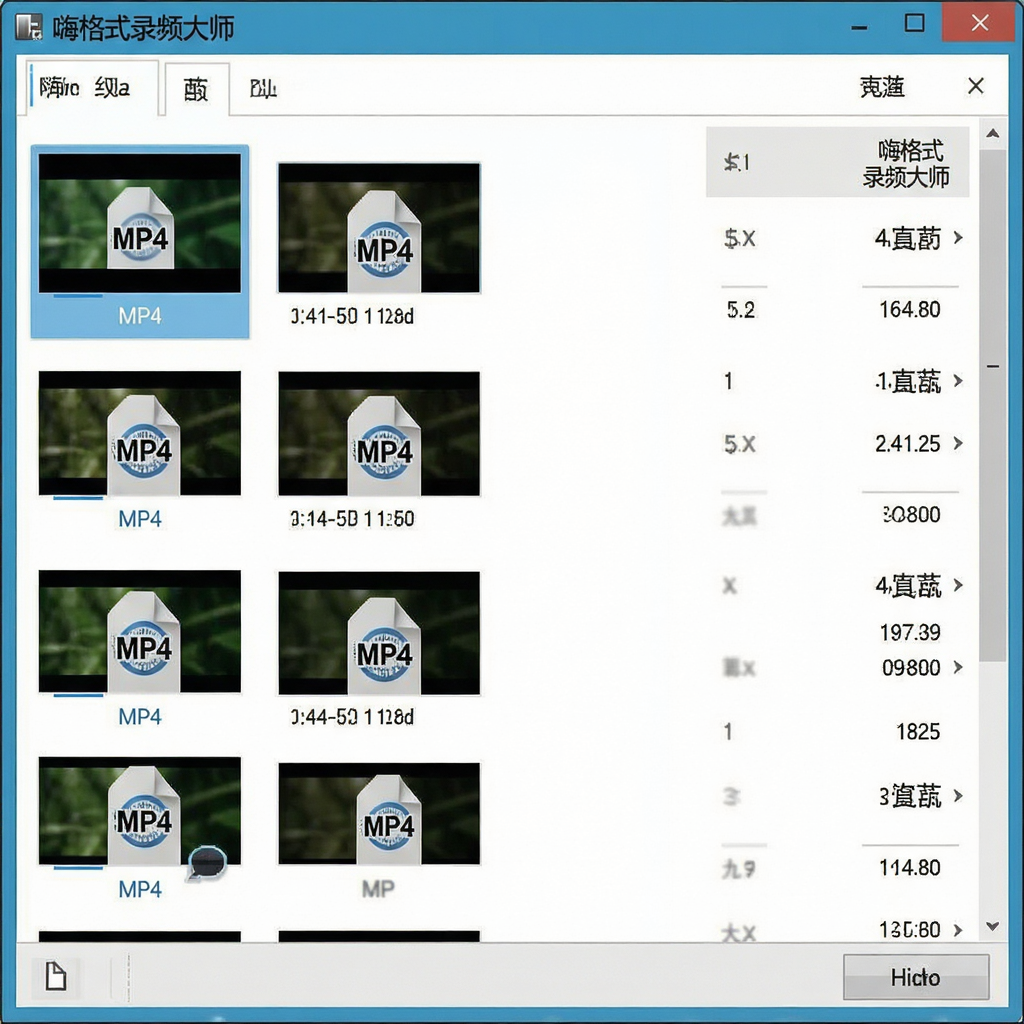Image resolution: width=1024 pixels, height=1024 pixels.
Task: Click the gray MP label in bottom row
Action: click(378, 889)
